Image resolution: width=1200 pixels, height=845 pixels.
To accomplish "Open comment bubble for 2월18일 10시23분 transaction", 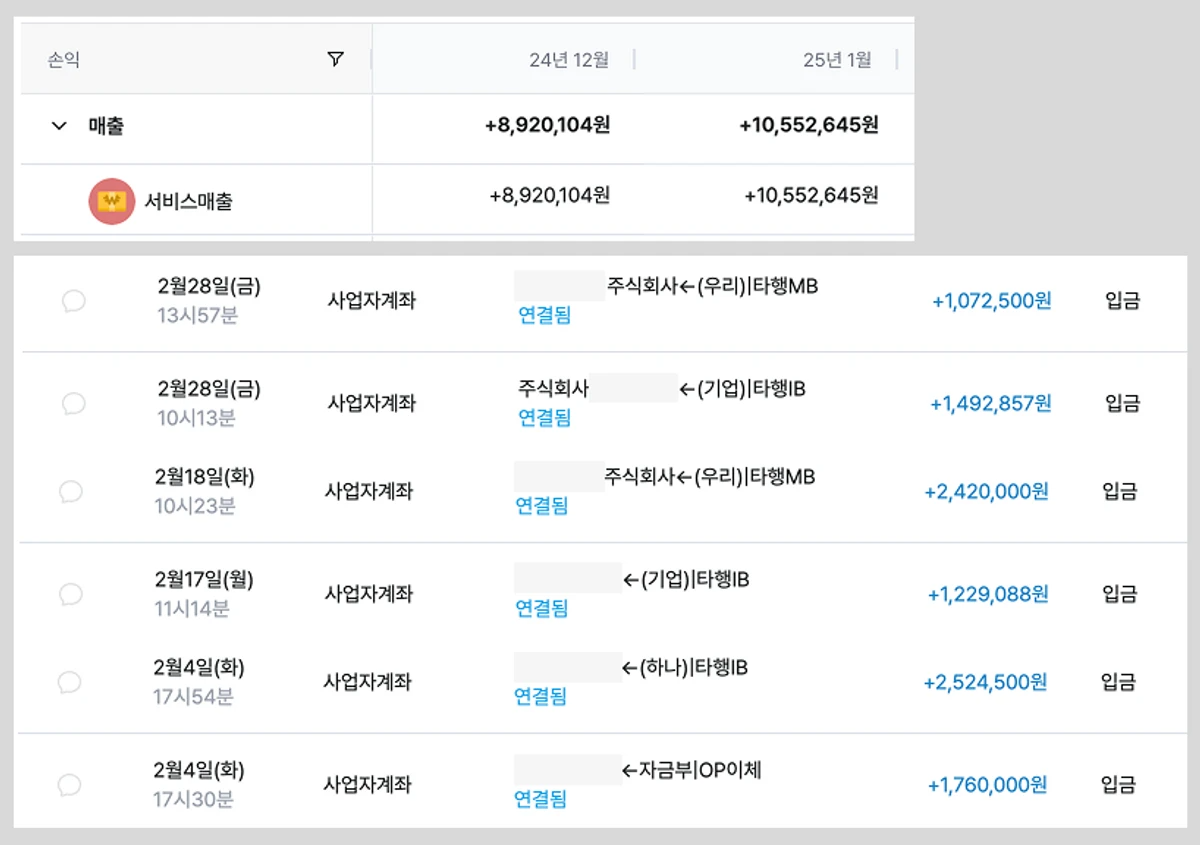I will pos(71,491).
